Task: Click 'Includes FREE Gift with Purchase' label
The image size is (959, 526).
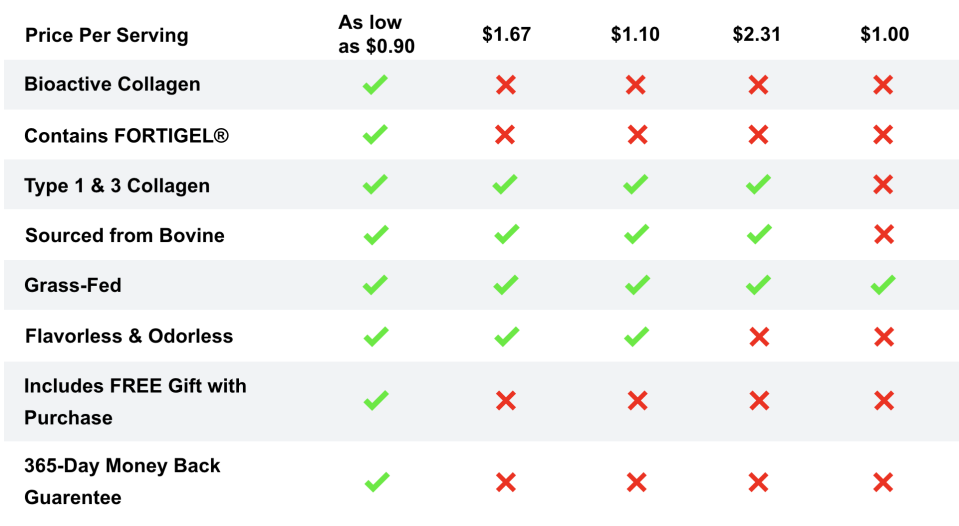Action: [135, 401]
